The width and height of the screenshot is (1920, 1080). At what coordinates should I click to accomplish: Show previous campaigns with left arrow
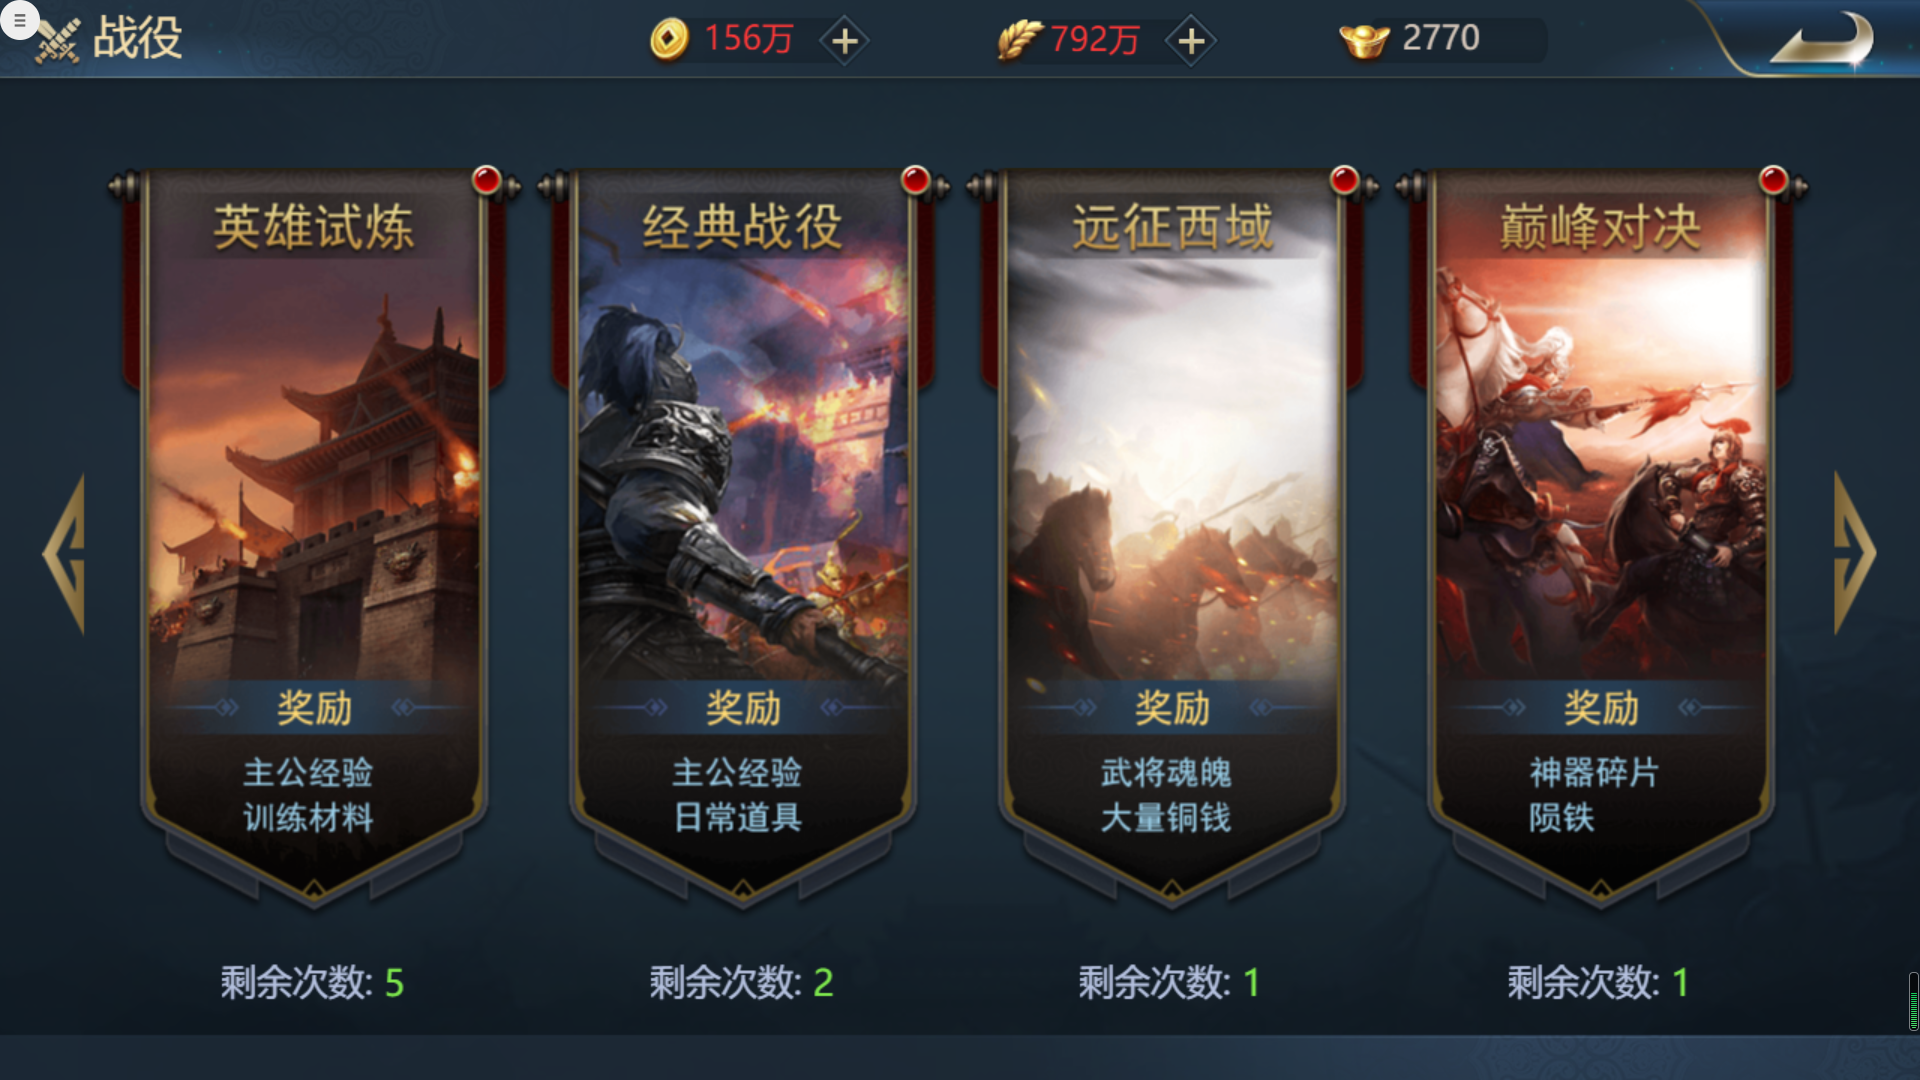(65, 553)
